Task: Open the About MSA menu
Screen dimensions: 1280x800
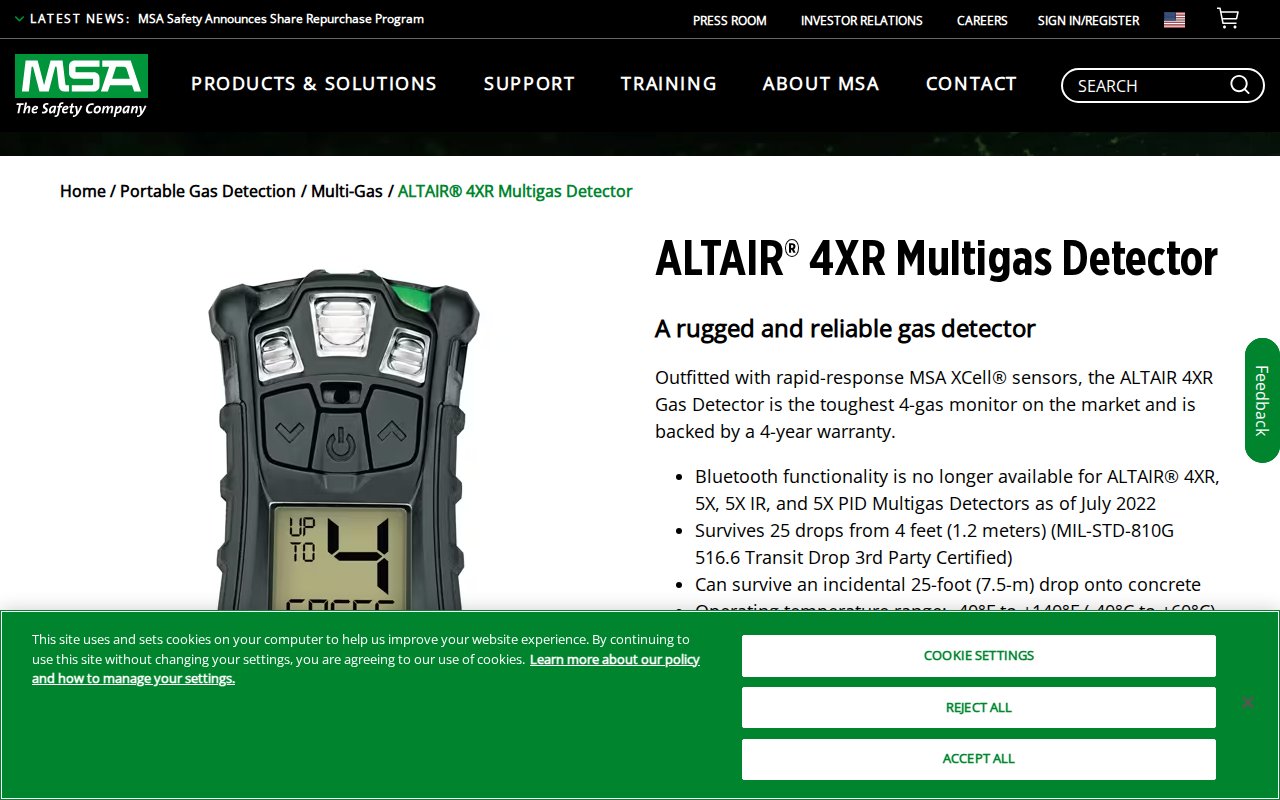Action: click(x=821, y=84)
